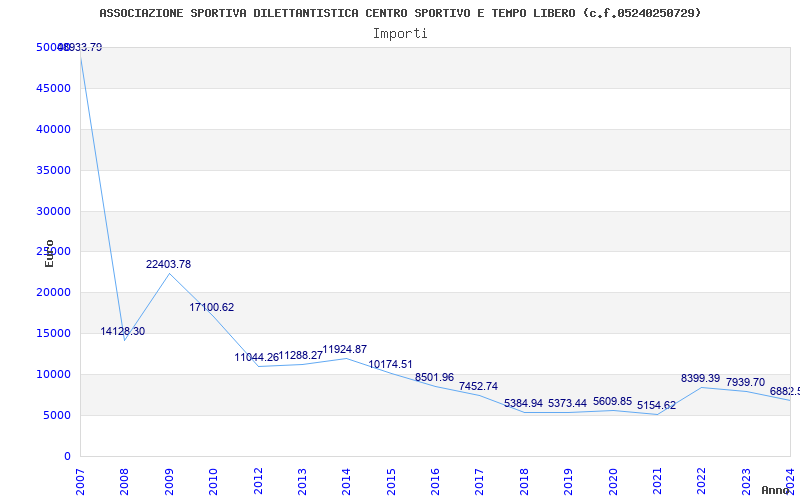
Task: Click the 2013 x-axis year label
Action: click(x=302, y=482)
